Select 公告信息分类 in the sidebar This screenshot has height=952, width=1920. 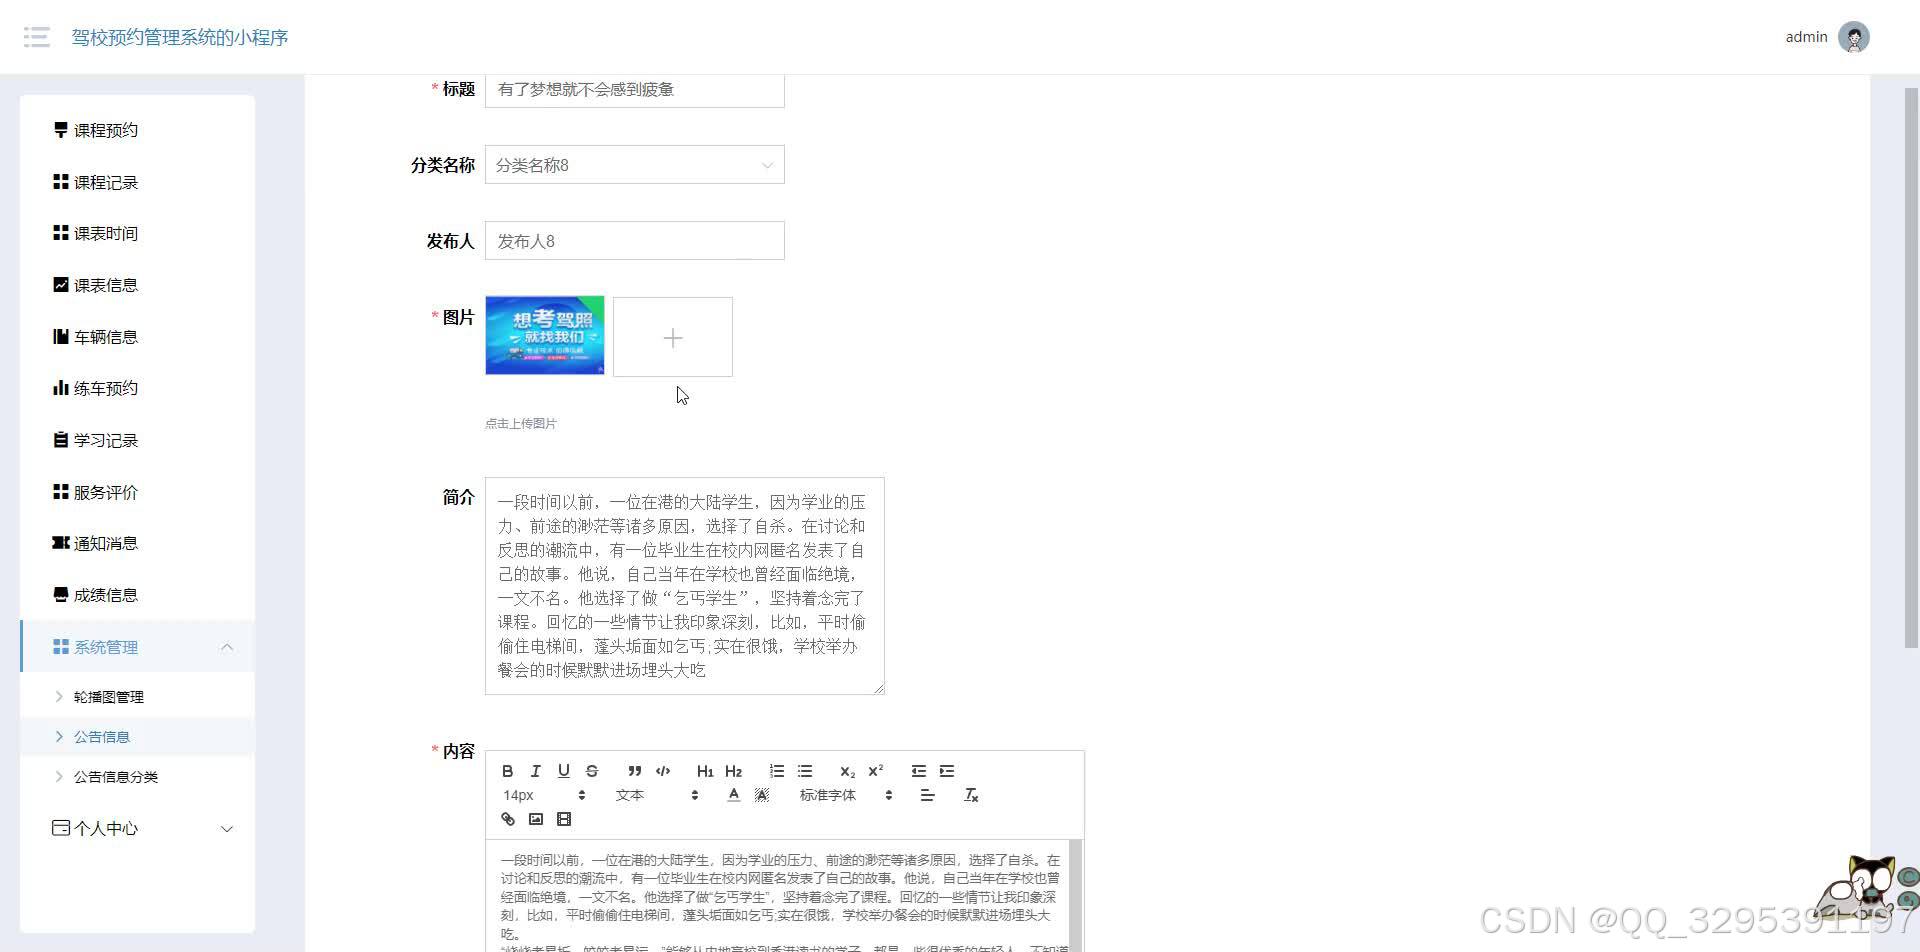(x=113, y=776)
